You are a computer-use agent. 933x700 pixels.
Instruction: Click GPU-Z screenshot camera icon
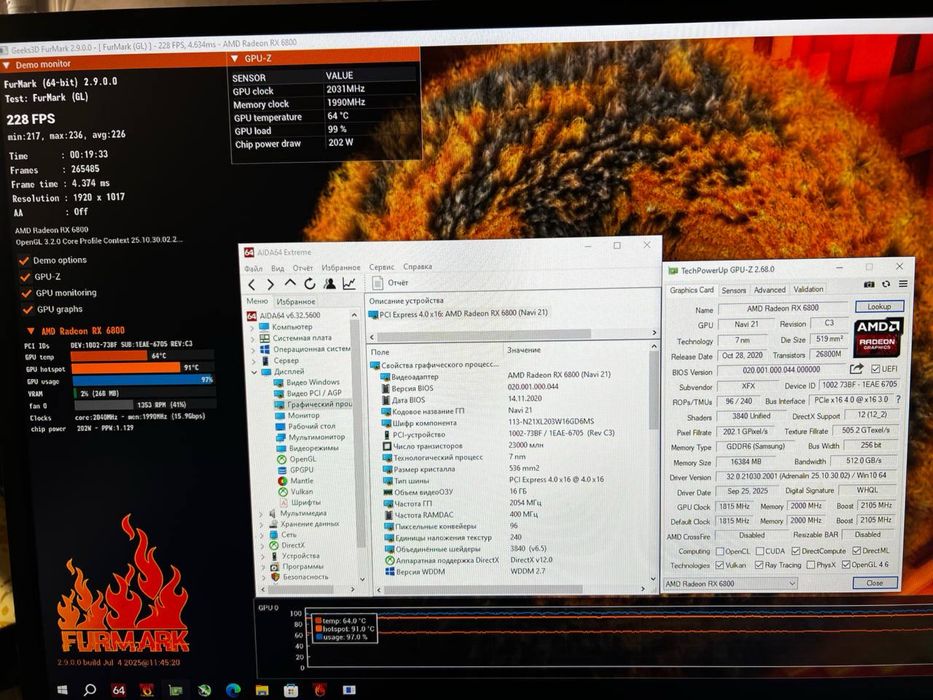pos(869,285)
